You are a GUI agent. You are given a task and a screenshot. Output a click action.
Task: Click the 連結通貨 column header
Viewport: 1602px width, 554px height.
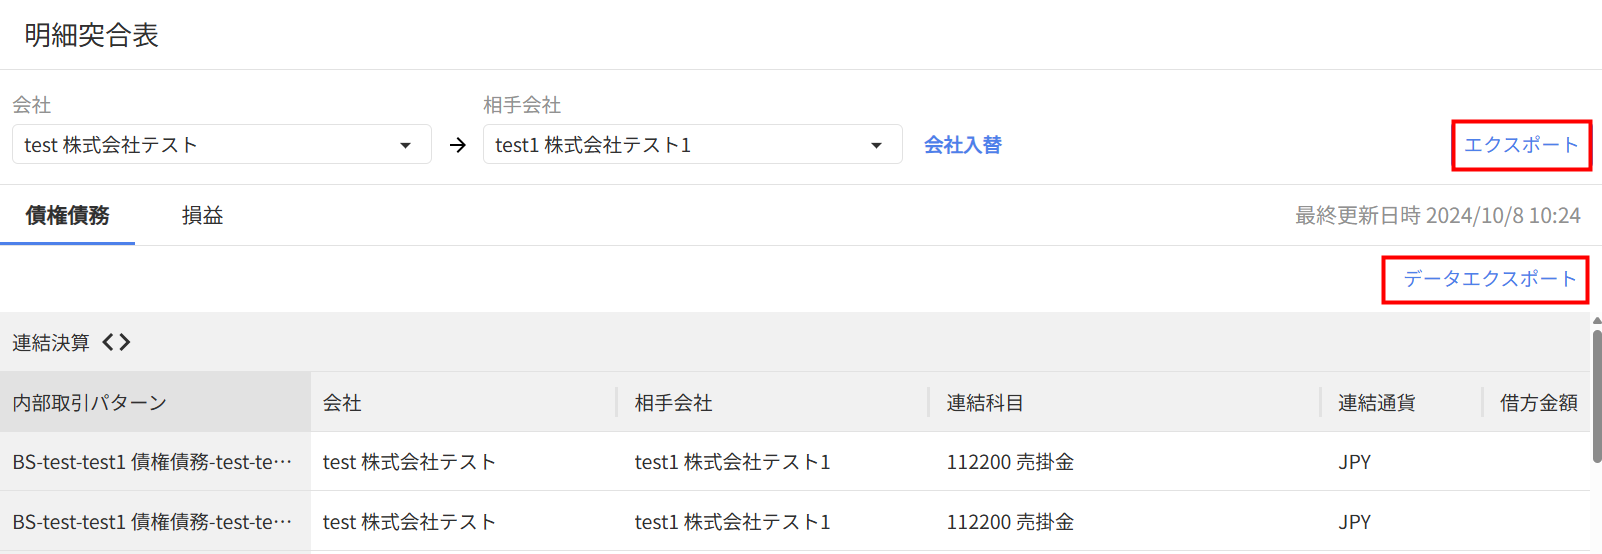click(x=1376, y=403)
